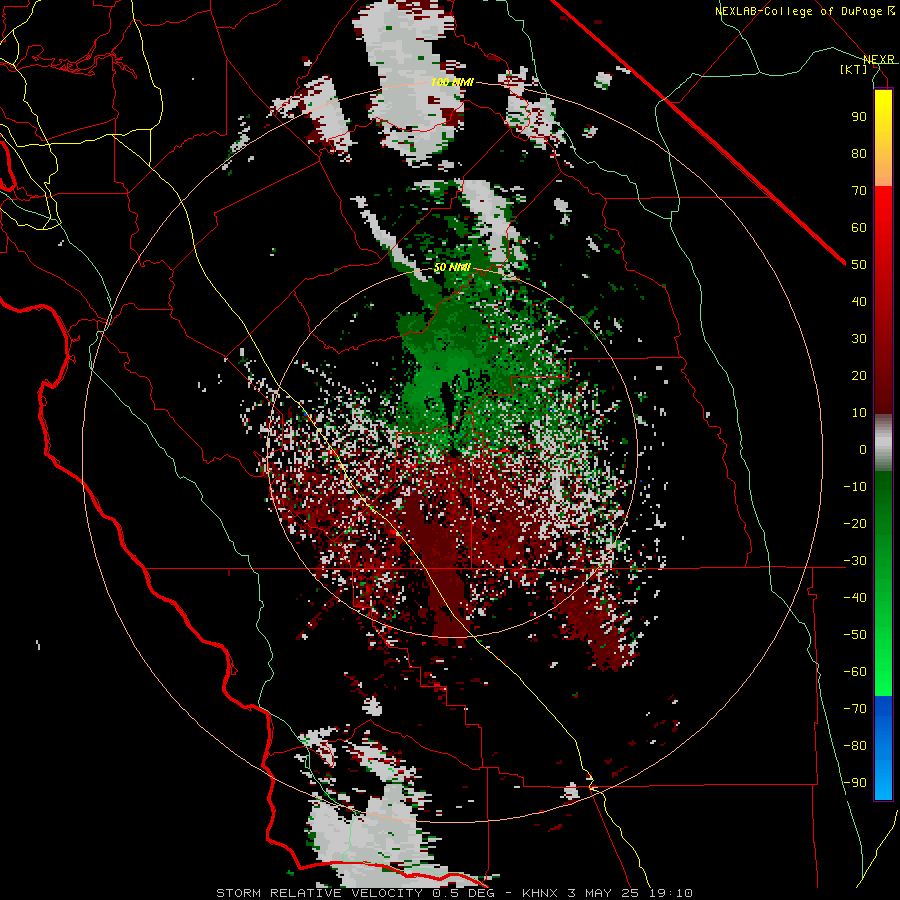The width and height of the screenshot is (900, 900).
Task: Click the gray zero-velocity segment of color bar
Action: point(883,443)
